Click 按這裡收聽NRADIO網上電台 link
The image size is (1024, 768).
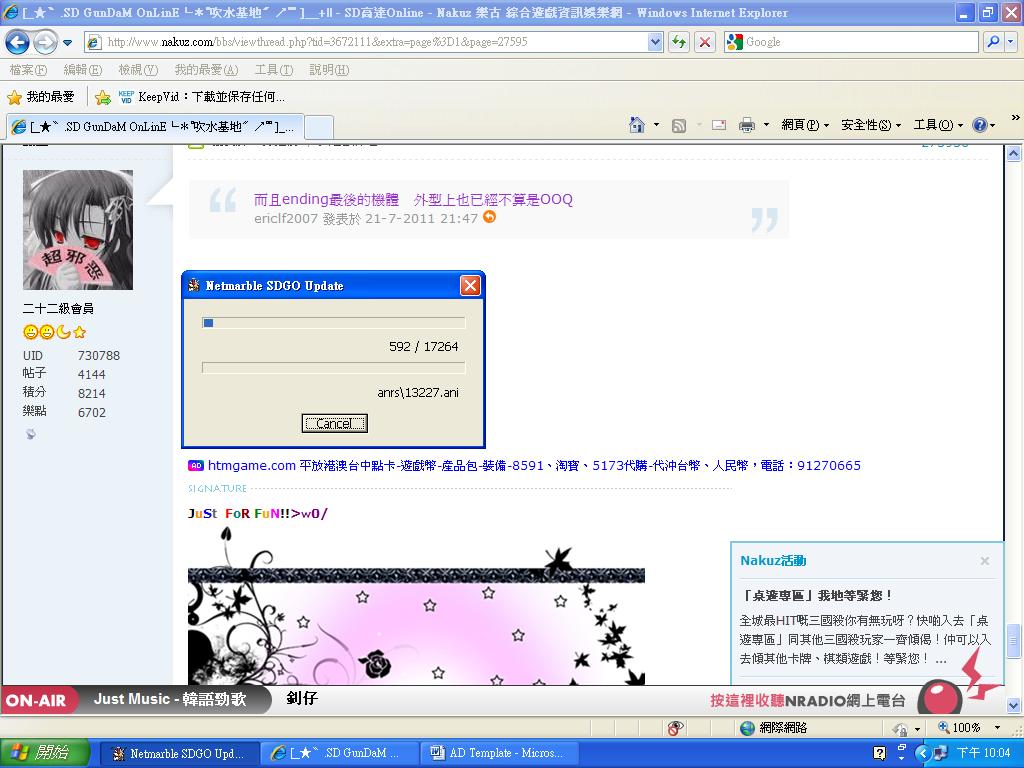tap(808, 701)
